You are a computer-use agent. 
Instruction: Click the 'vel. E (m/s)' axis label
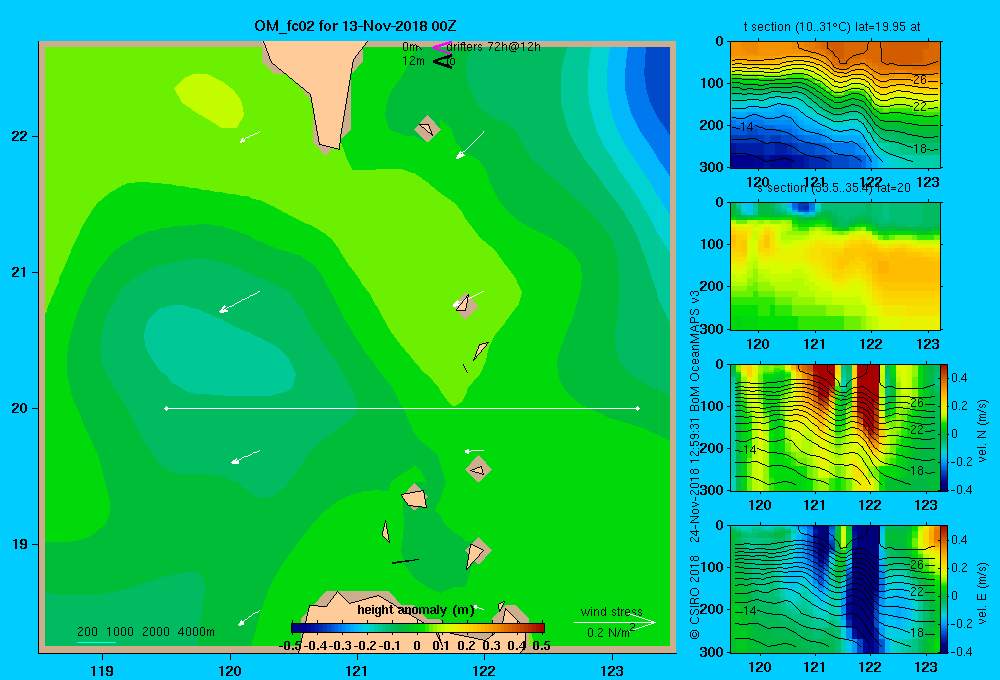click(982, 593)
